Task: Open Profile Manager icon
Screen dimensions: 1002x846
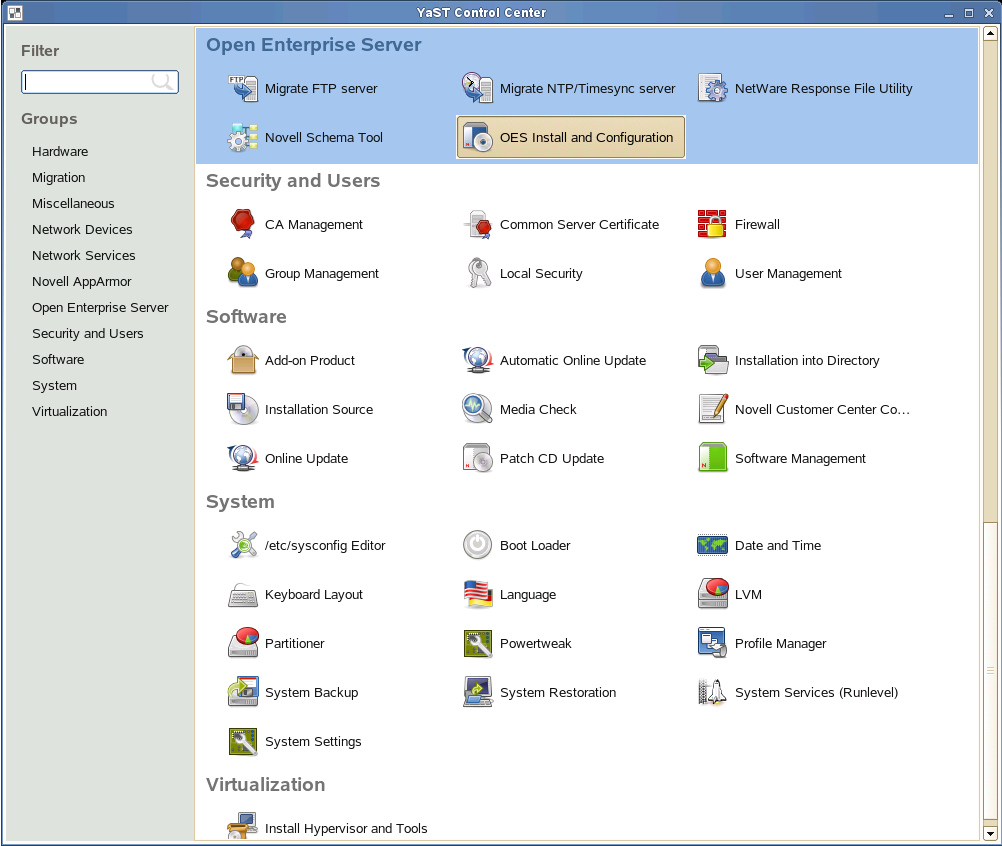Action: coord(713,643)
